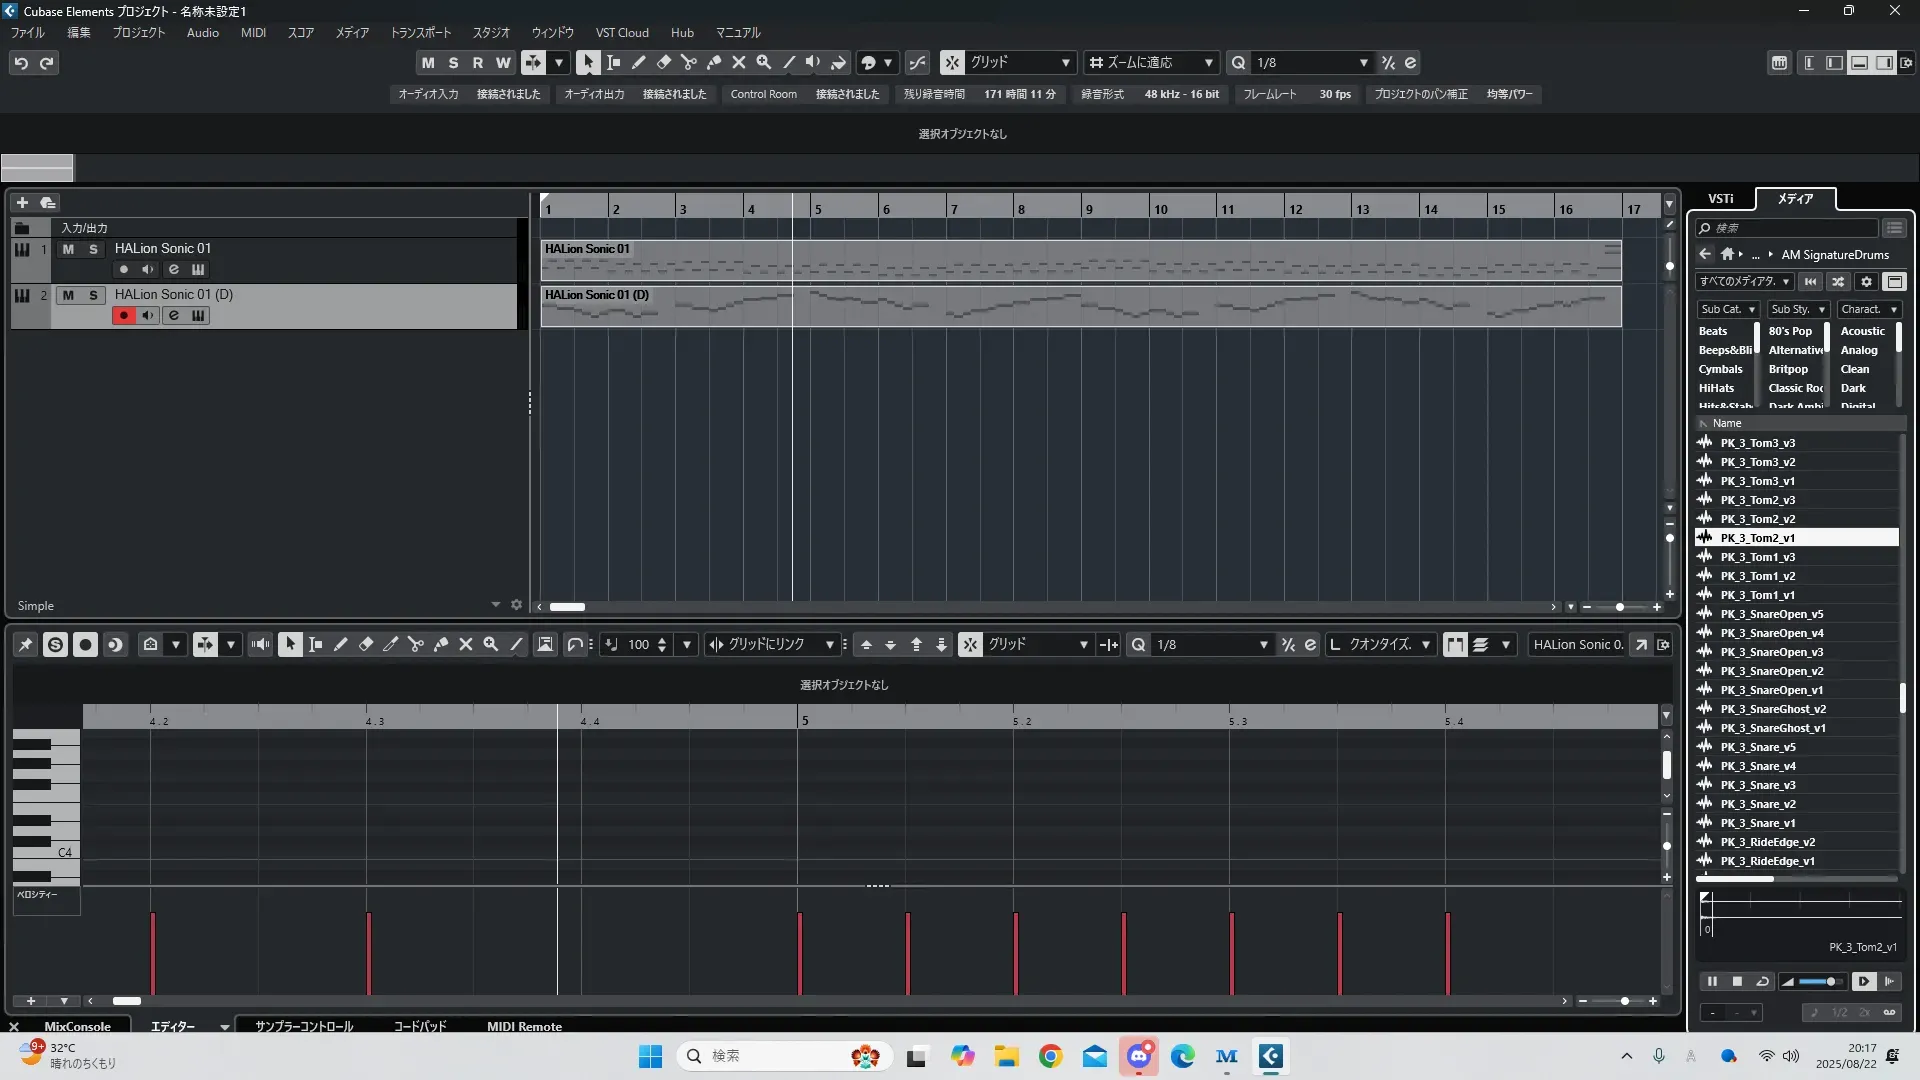This screenshot has height=1080, width=1920.
Task: Select the Zoom magnifier tool in main toolbar
Action: pyautogui.click(x=763, y=63)
